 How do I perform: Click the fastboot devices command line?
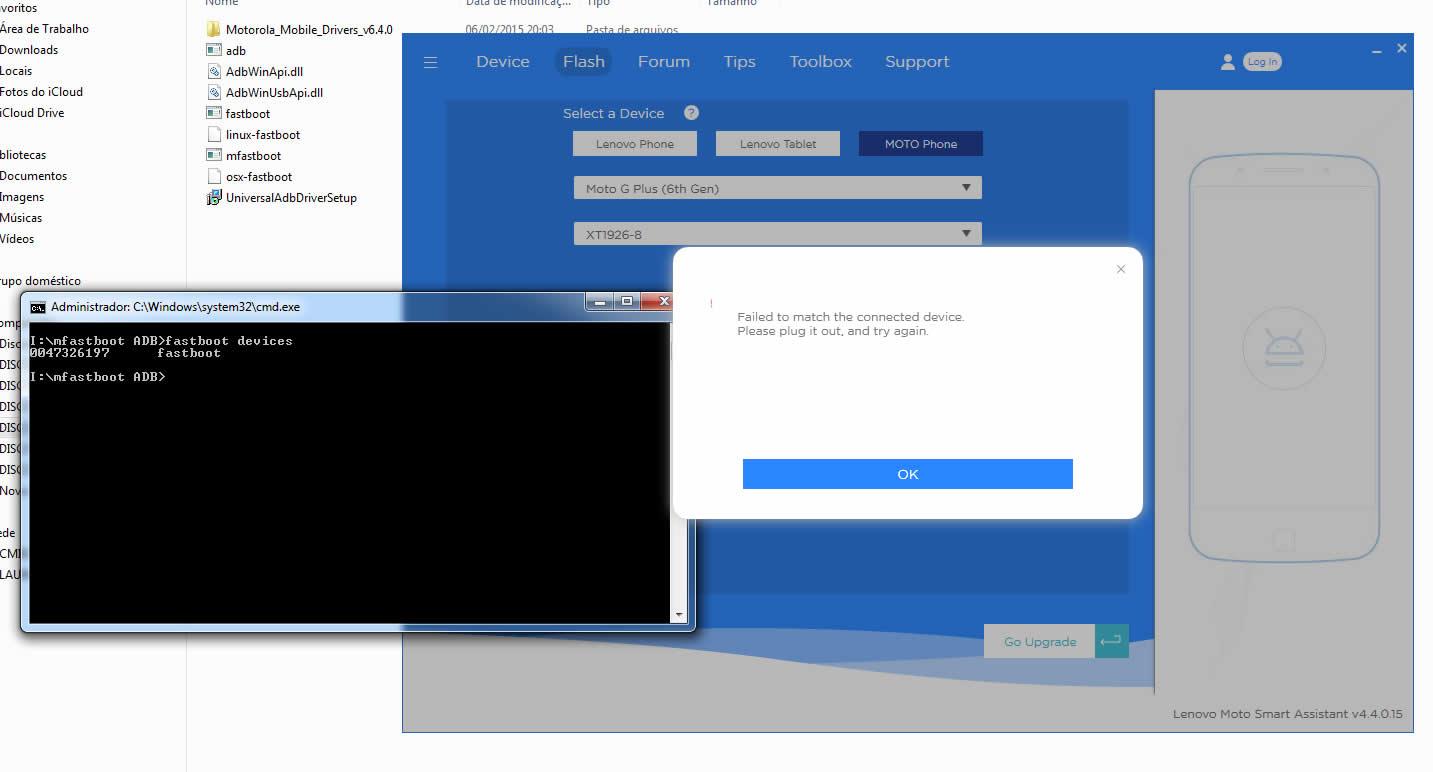pyautogui.click(x=161, y=341)
